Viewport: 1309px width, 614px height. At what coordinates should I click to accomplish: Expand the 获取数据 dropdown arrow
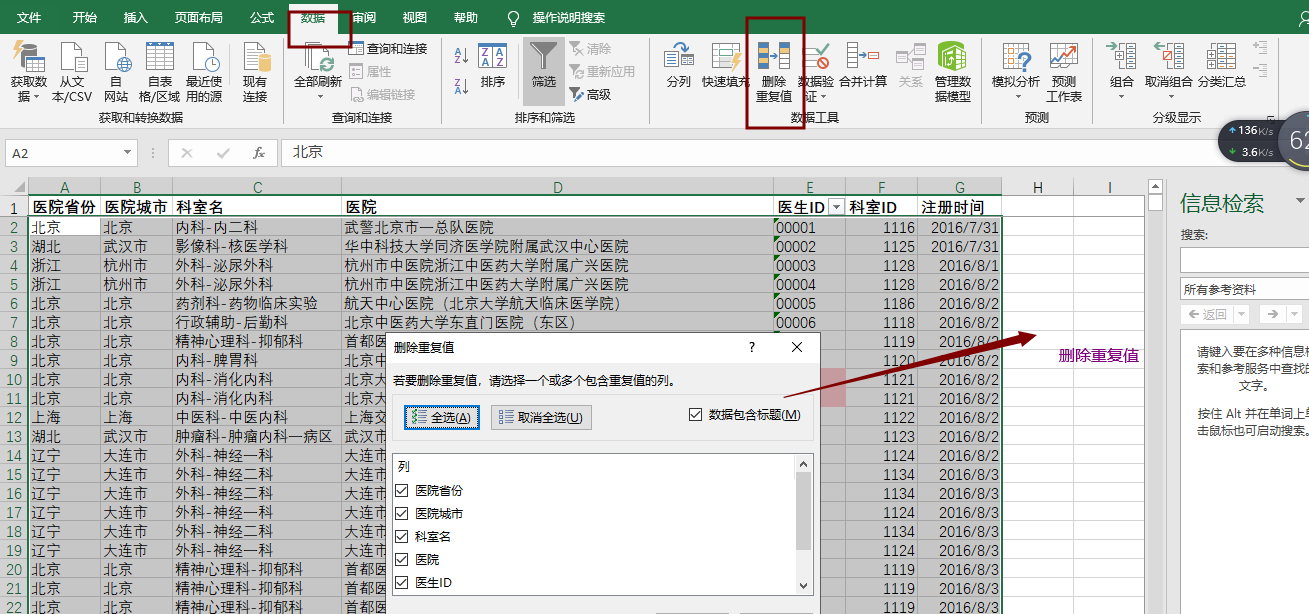(x=36, y=97)
